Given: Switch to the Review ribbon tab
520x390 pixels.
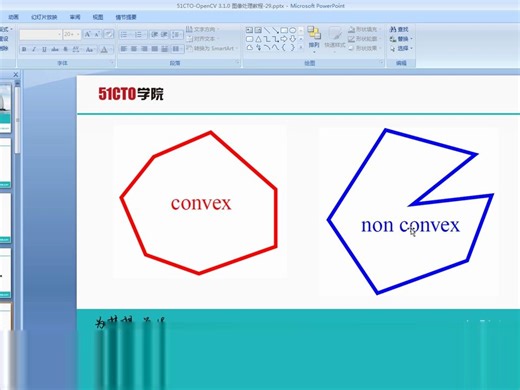Looking at the screenshot, I should (75, 17).
